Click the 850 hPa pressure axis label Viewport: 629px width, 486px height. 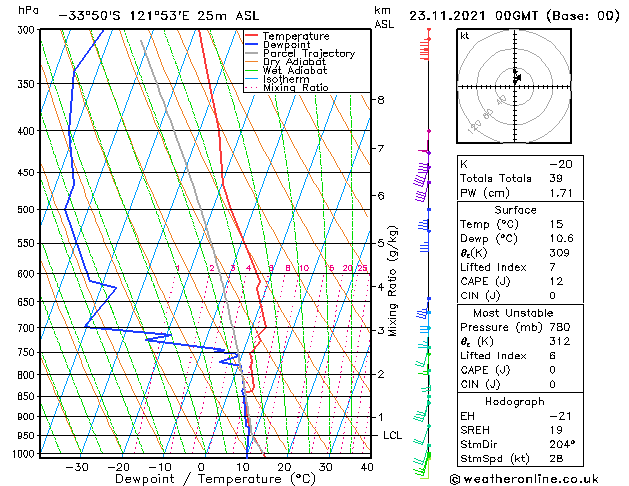point(28,396)
